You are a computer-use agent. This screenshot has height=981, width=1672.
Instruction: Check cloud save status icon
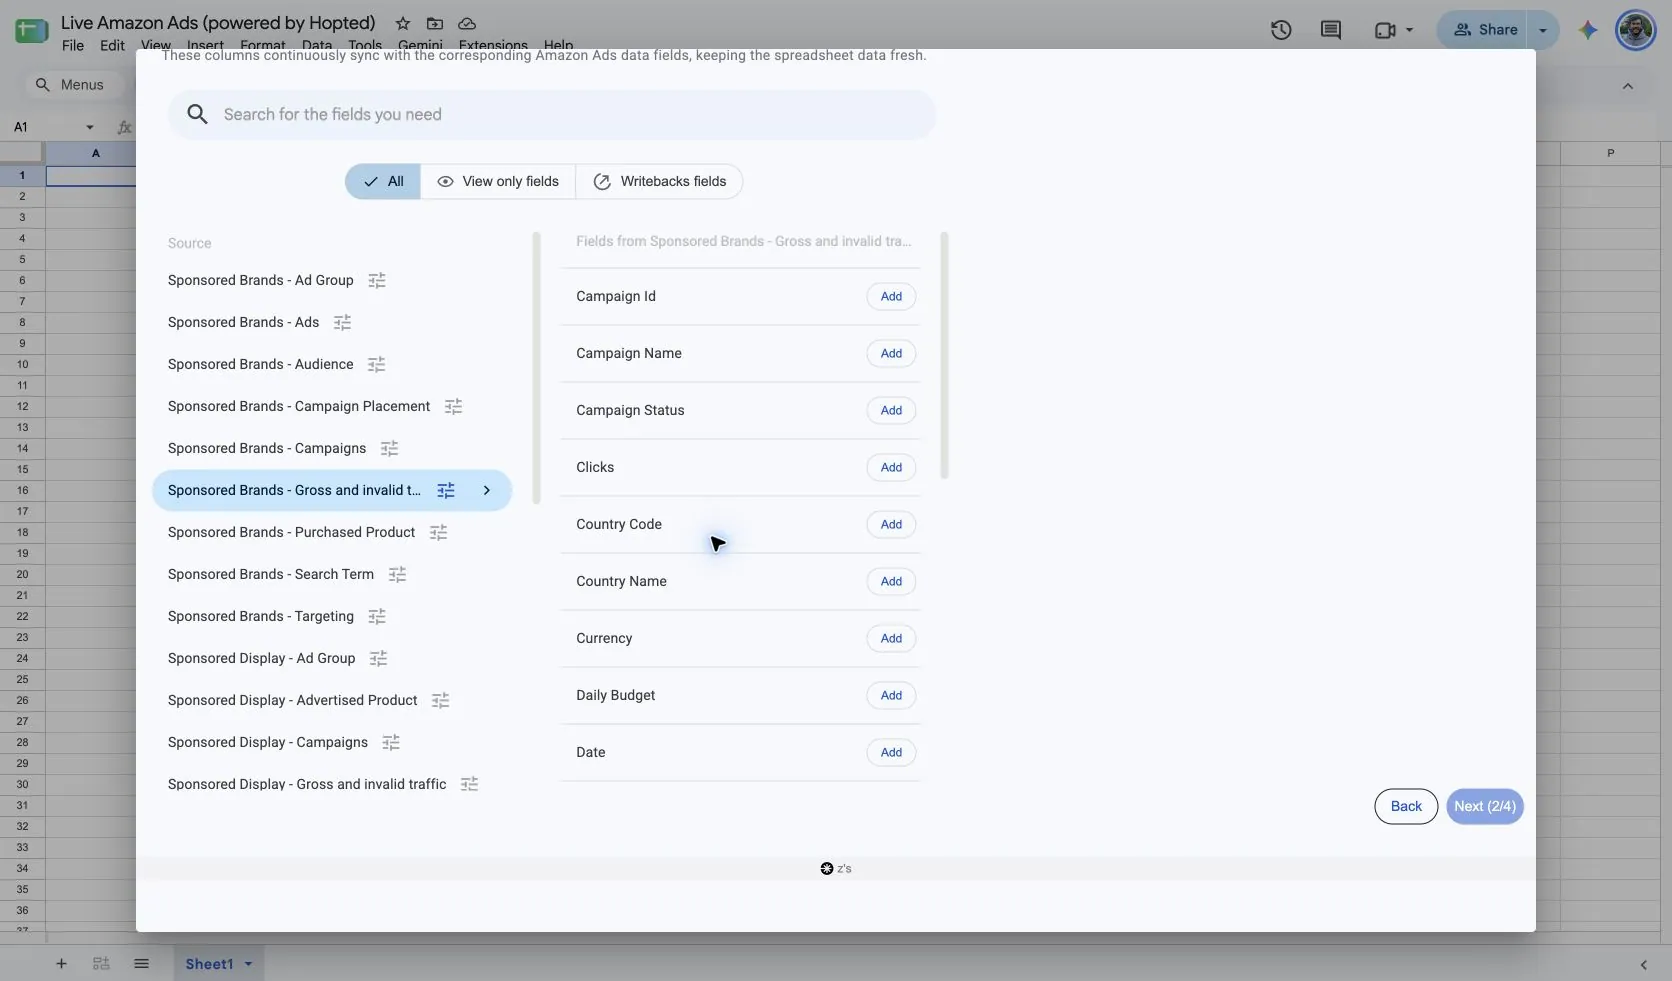tap(467, 23)
